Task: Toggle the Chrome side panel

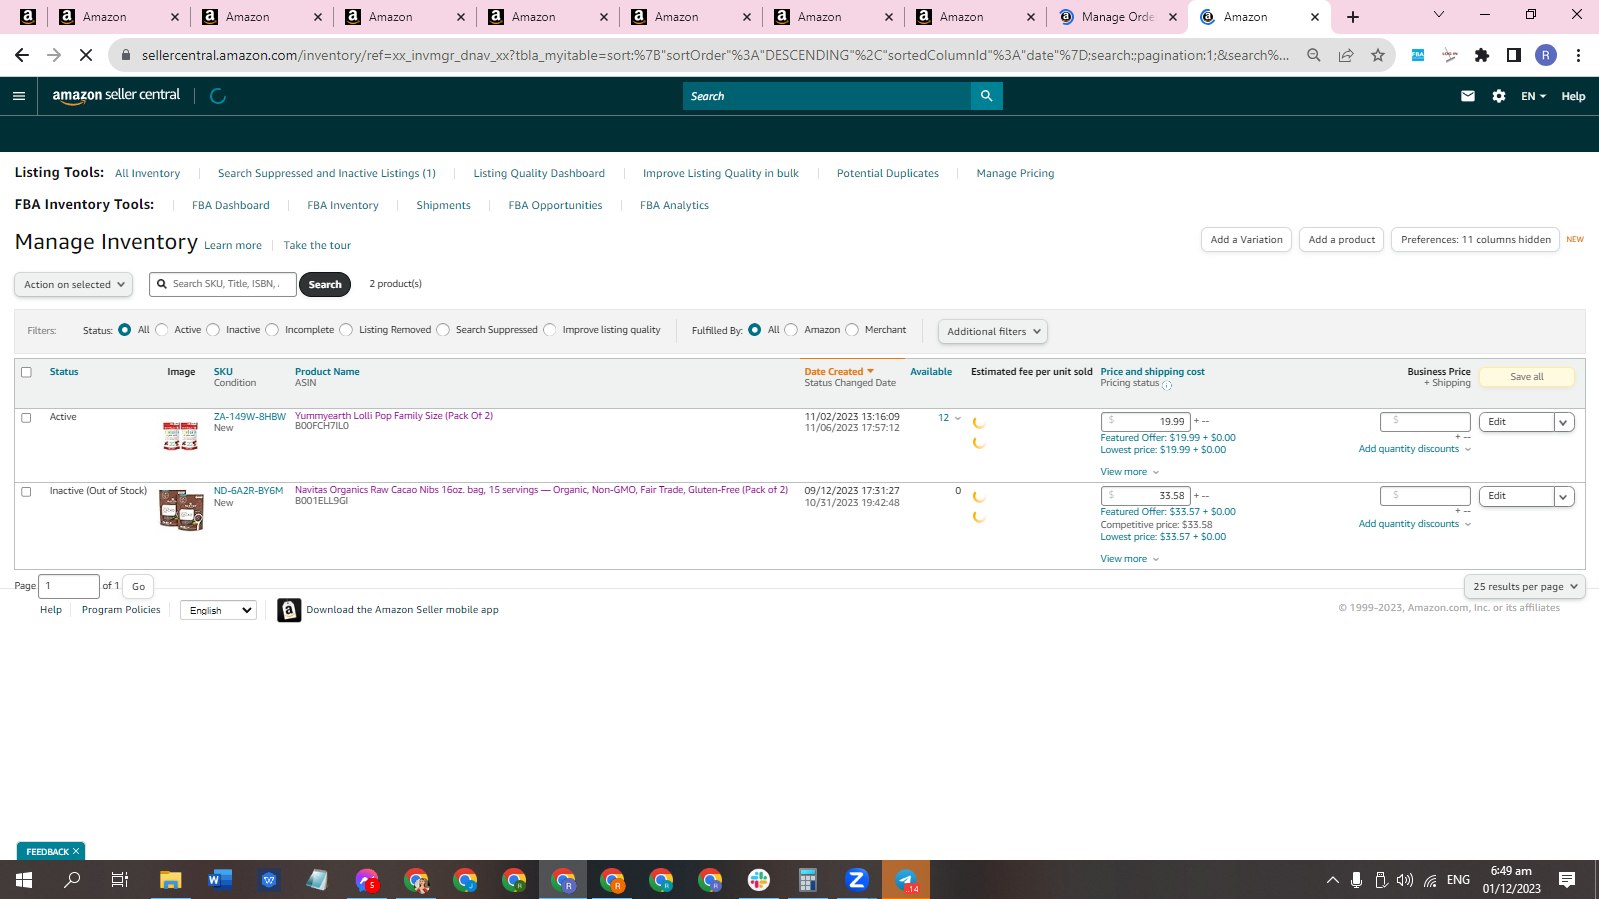Action: pyautogui.click(x=1514, y=55)
